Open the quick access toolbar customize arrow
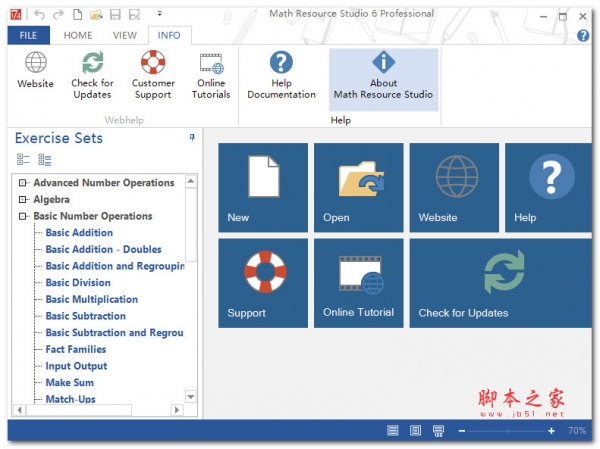The width and height of the screenshot is (600, 449). click(160, 14)
